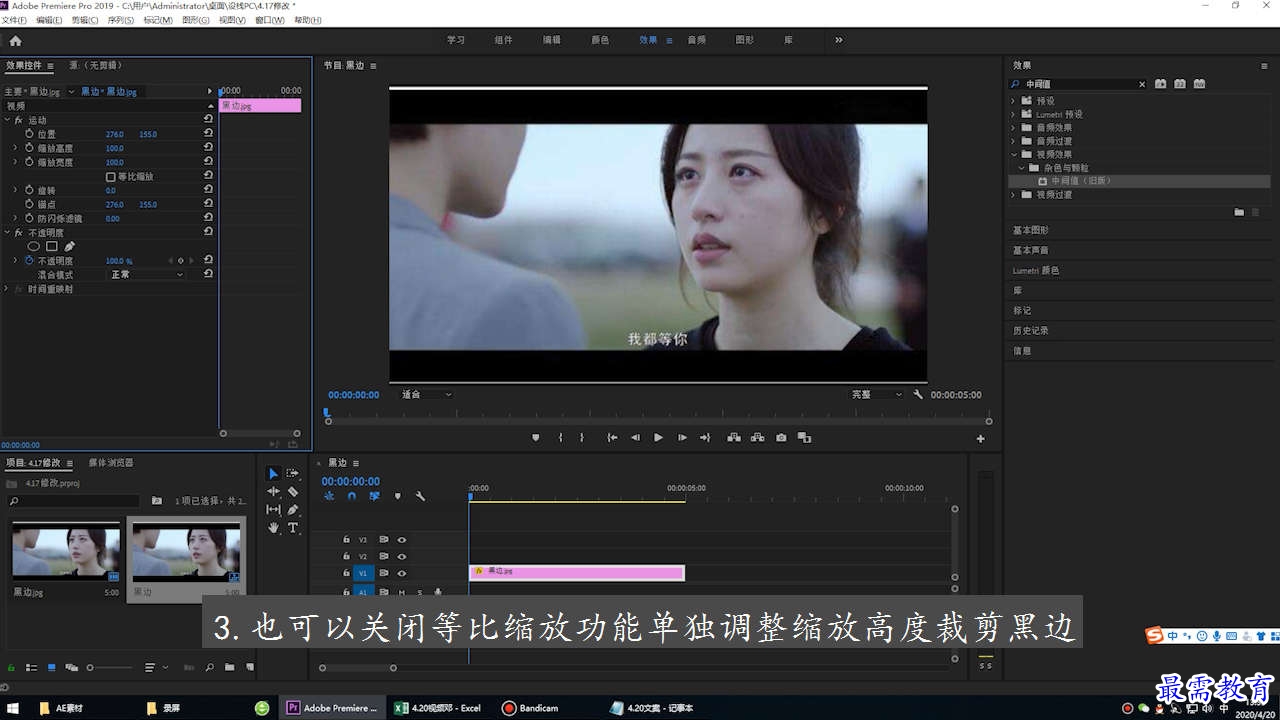1280x720 pixels.
Task: Open 文件(F) menu
Action: [14, 20]
